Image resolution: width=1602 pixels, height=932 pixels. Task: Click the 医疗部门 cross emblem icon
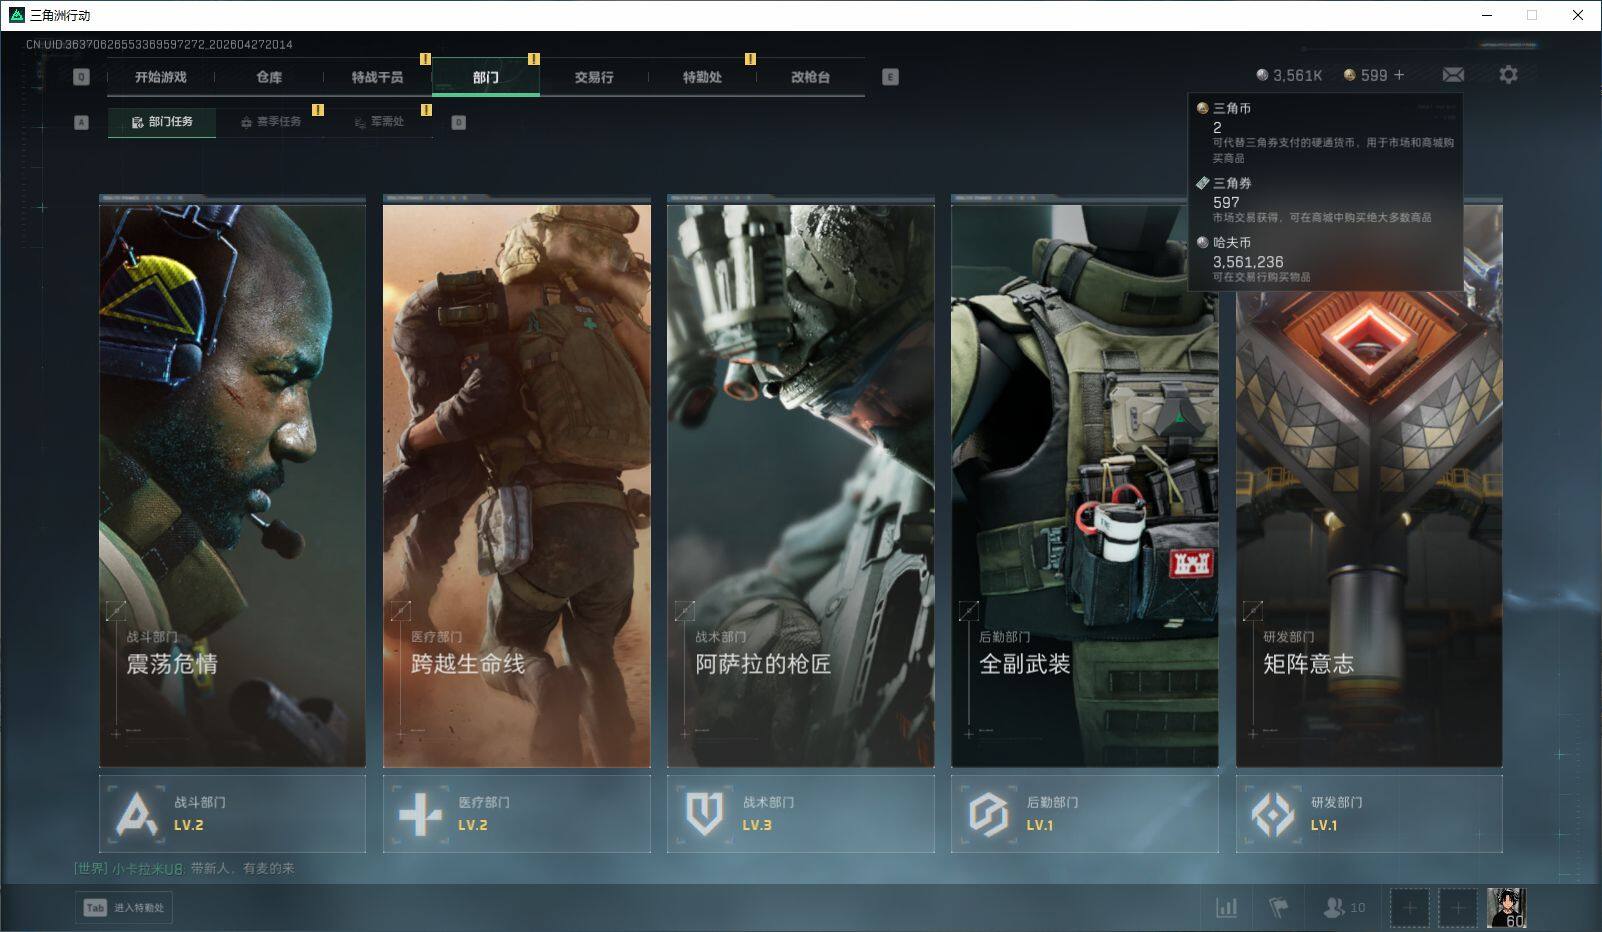coord(420,814)
